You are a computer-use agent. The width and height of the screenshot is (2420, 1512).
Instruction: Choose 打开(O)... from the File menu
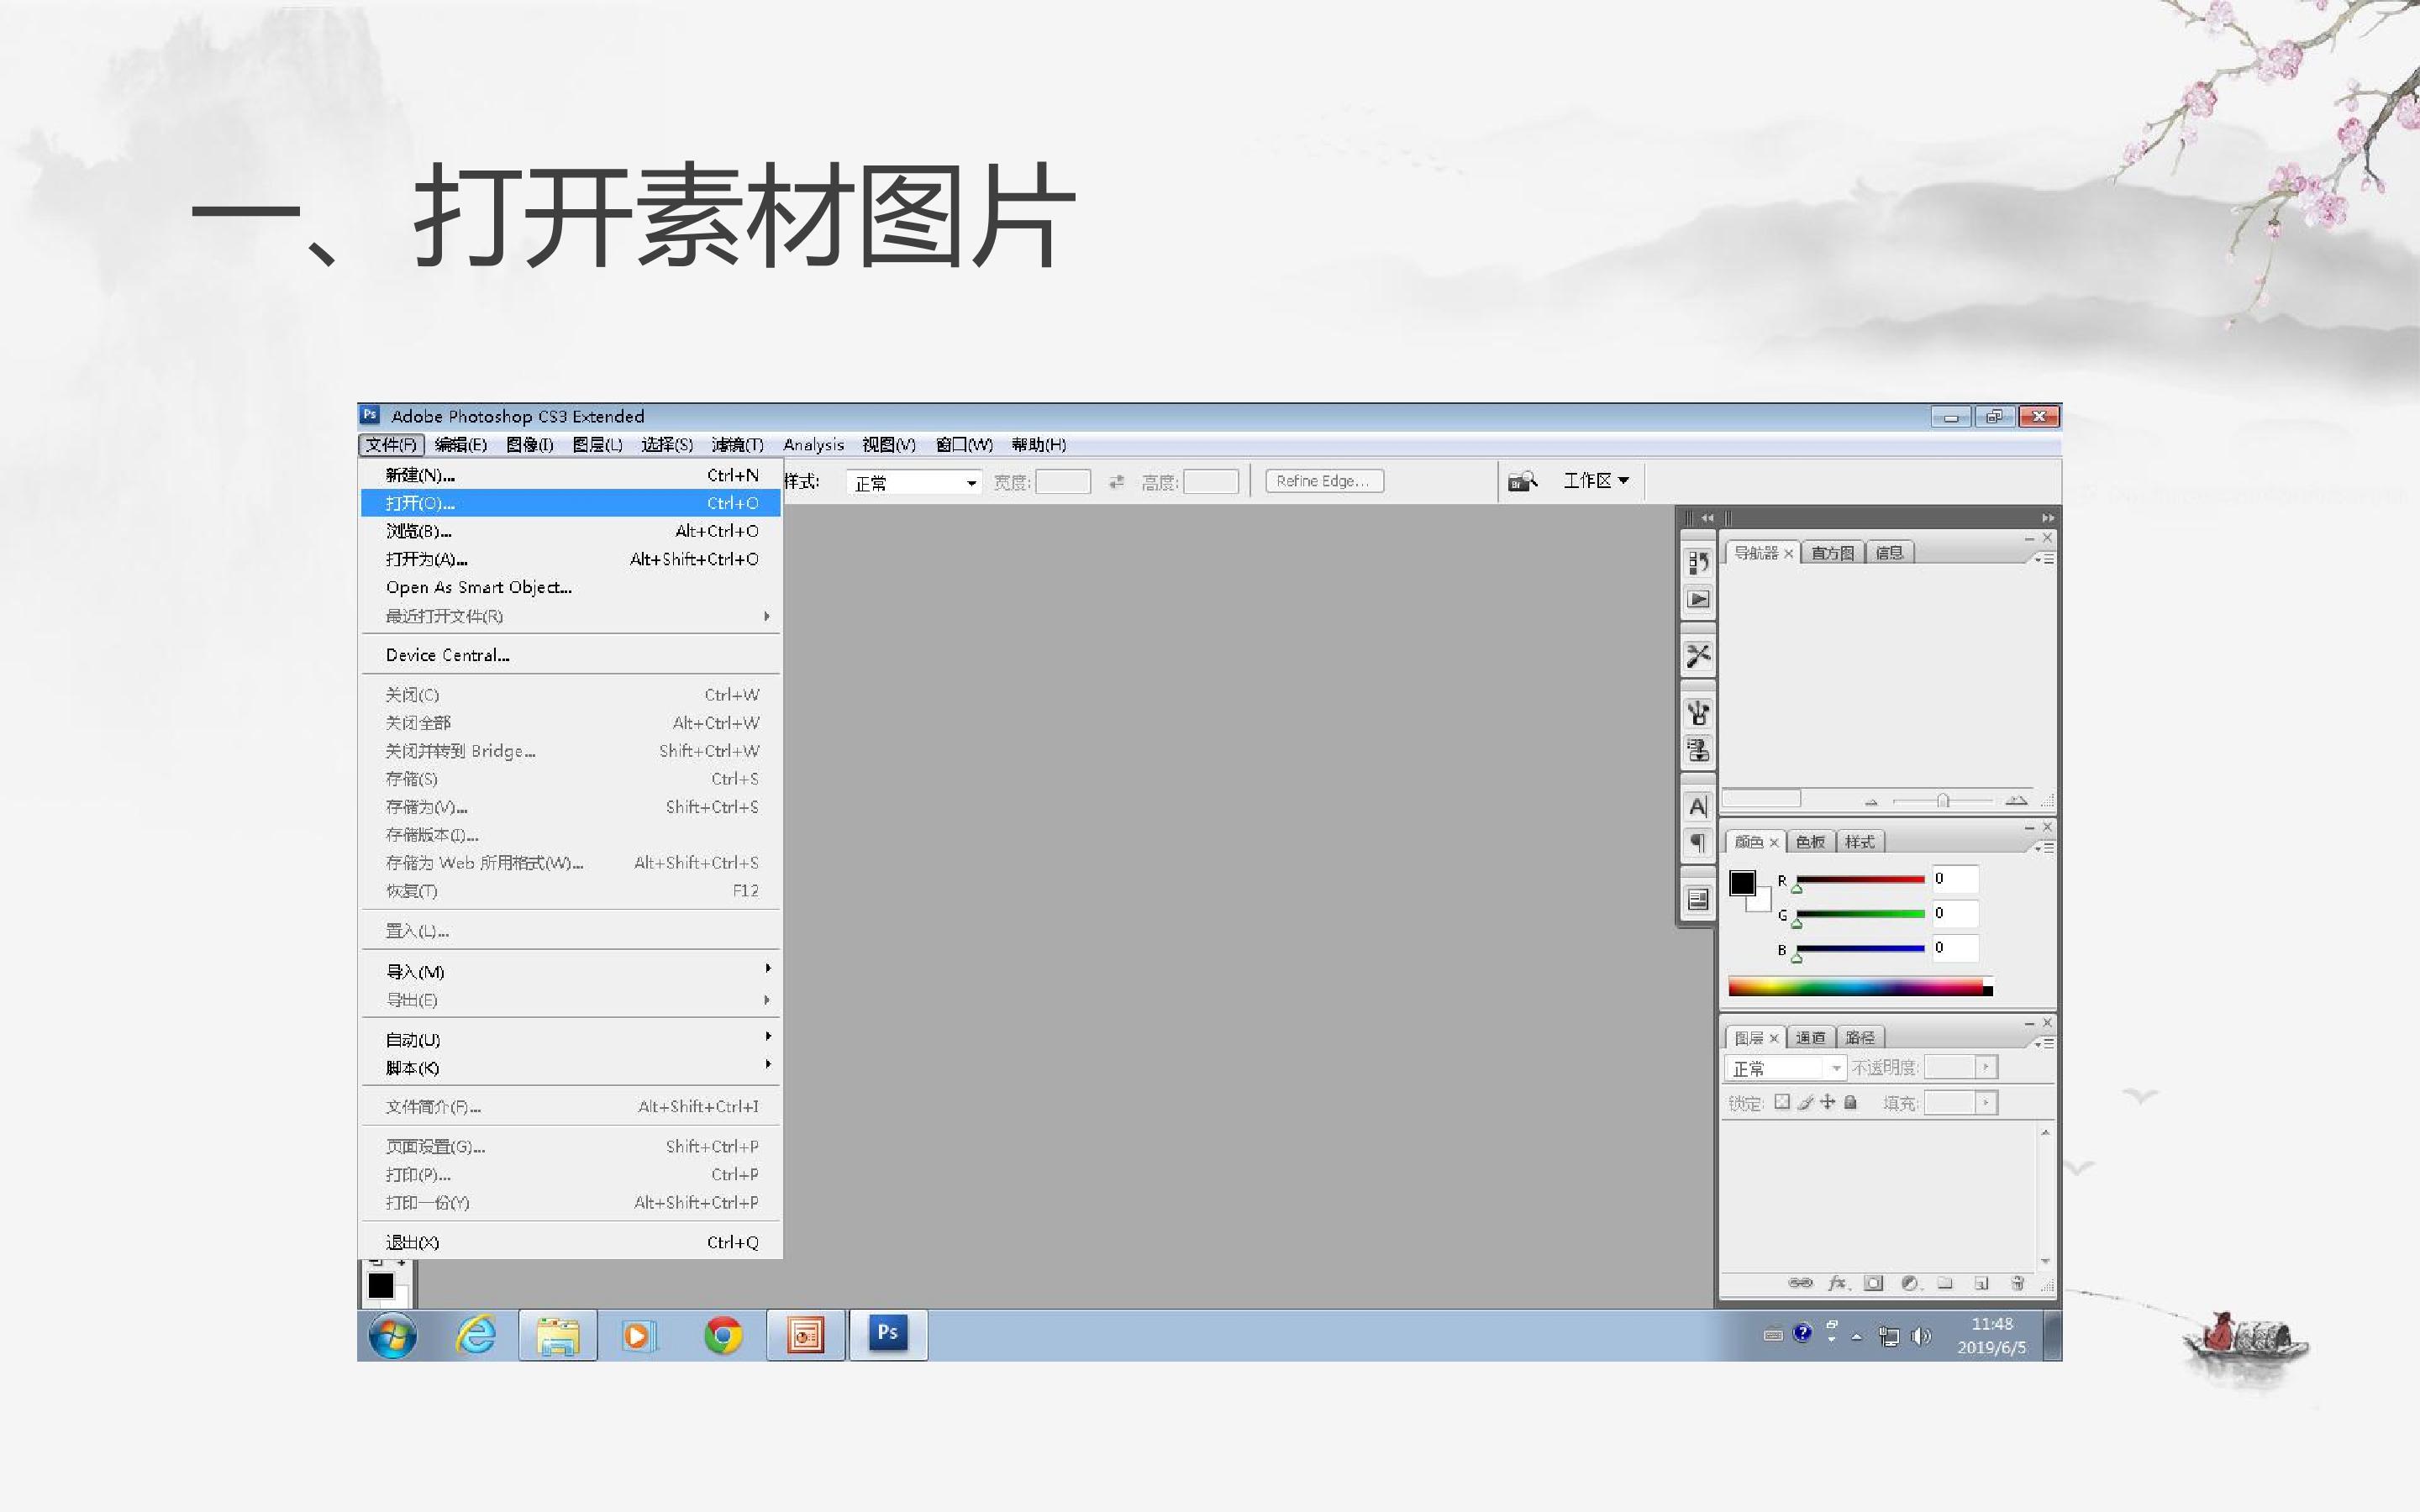click(x=570, y=503)
